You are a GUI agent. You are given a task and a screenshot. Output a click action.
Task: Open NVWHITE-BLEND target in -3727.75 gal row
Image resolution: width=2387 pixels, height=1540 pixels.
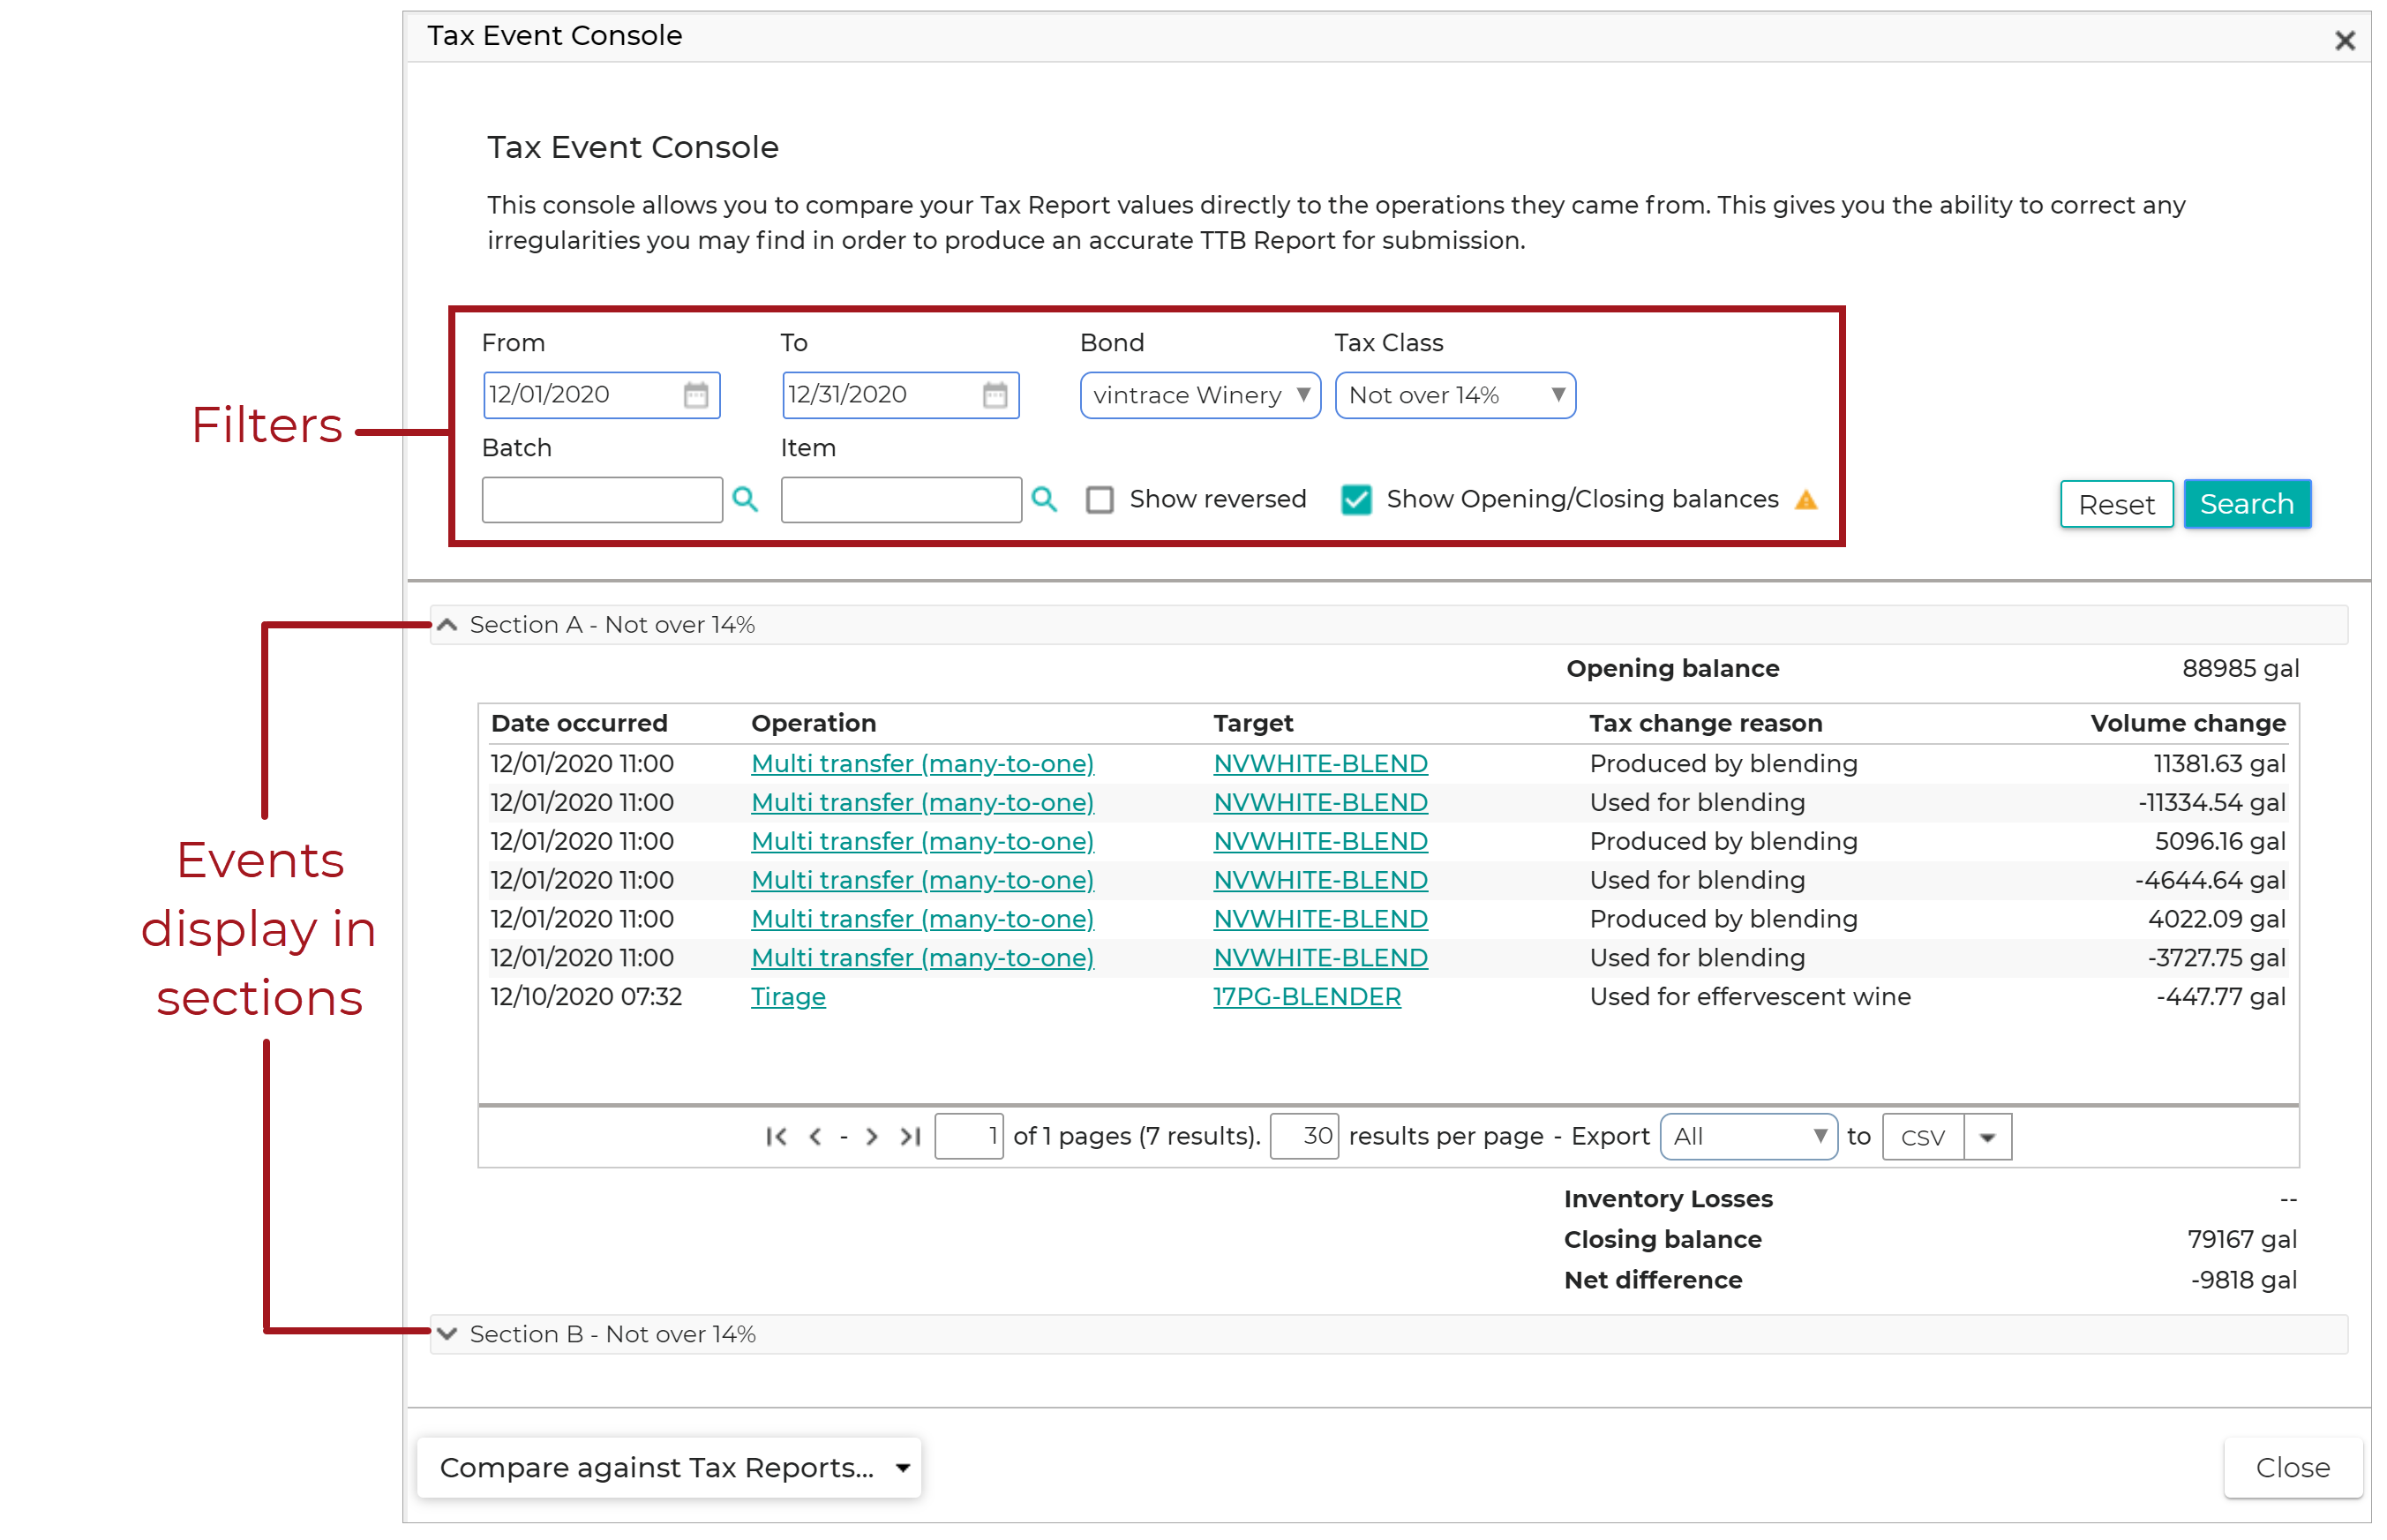(1320, 958)
